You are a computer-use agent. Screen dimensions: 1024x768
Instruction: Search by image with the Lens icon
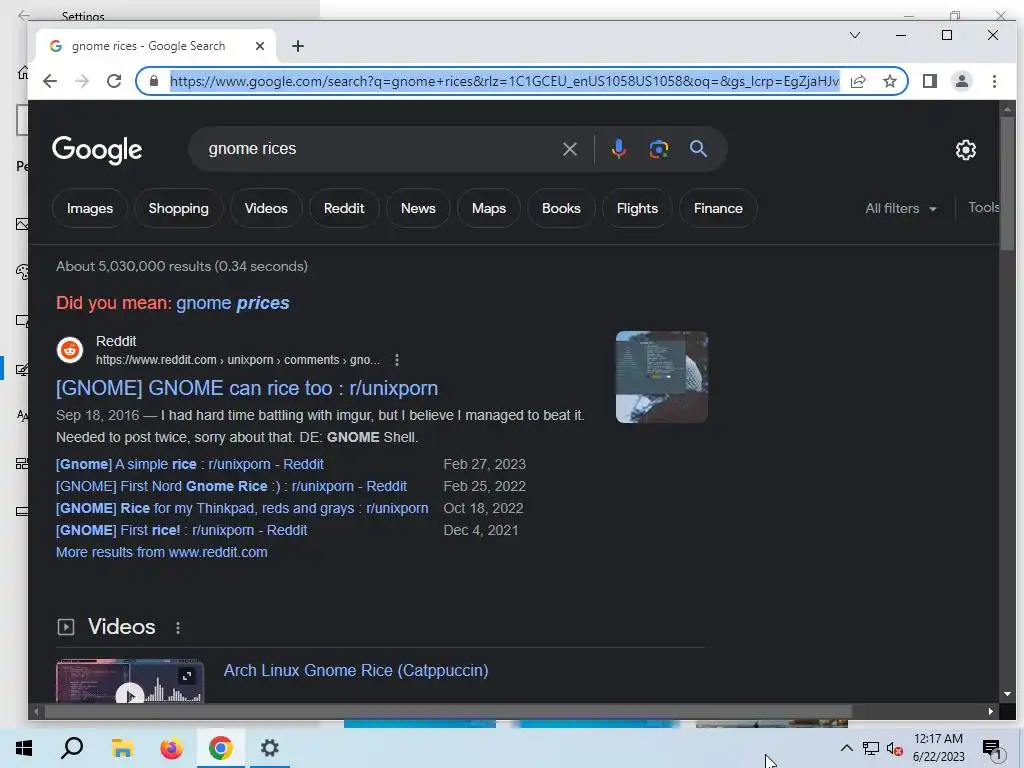658,149
